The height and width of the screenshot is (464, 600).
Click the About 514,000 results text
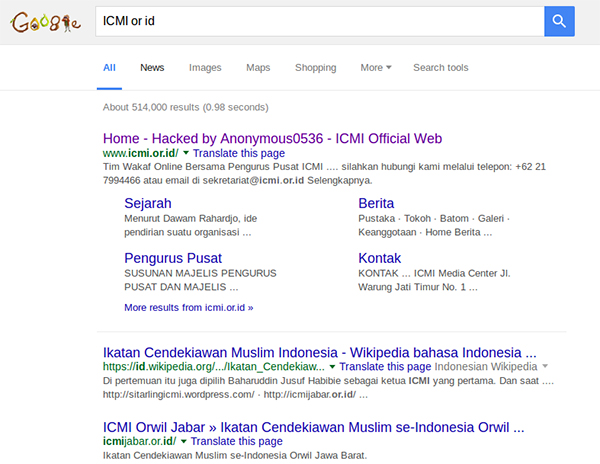coord(186,107)
